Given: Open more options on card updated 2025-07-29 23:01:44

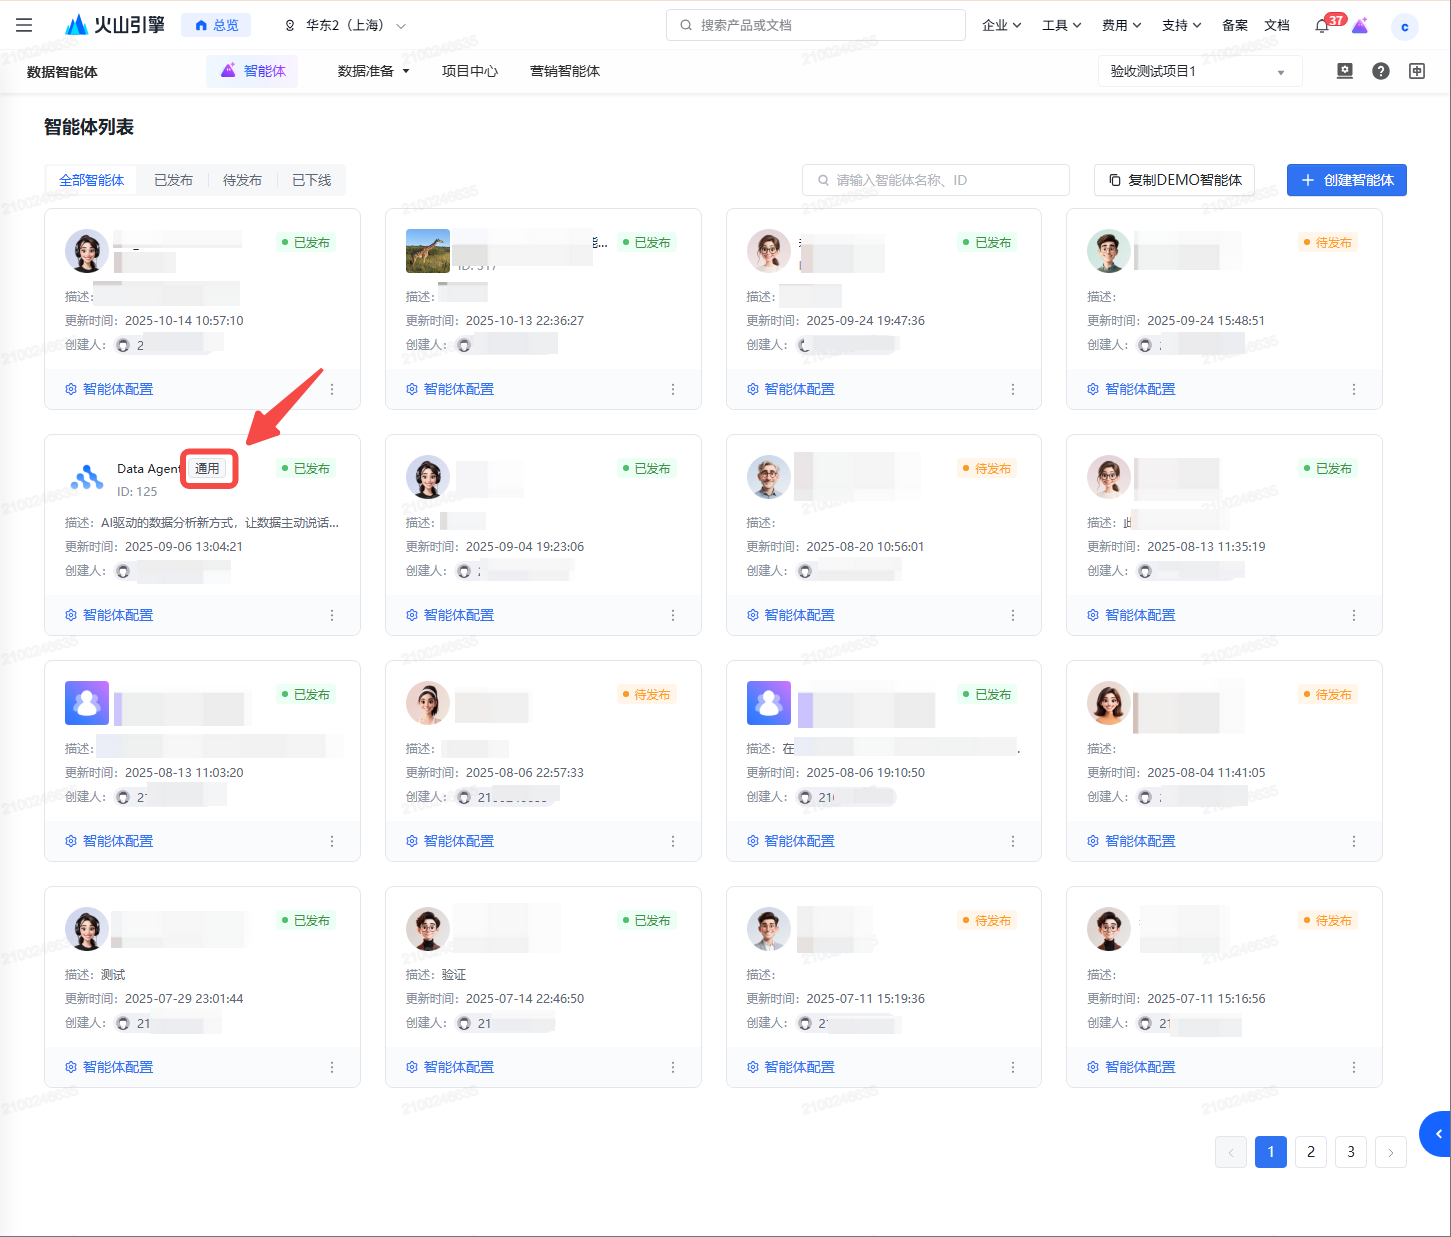Looking at the screenshot, I should point(332,1067).
